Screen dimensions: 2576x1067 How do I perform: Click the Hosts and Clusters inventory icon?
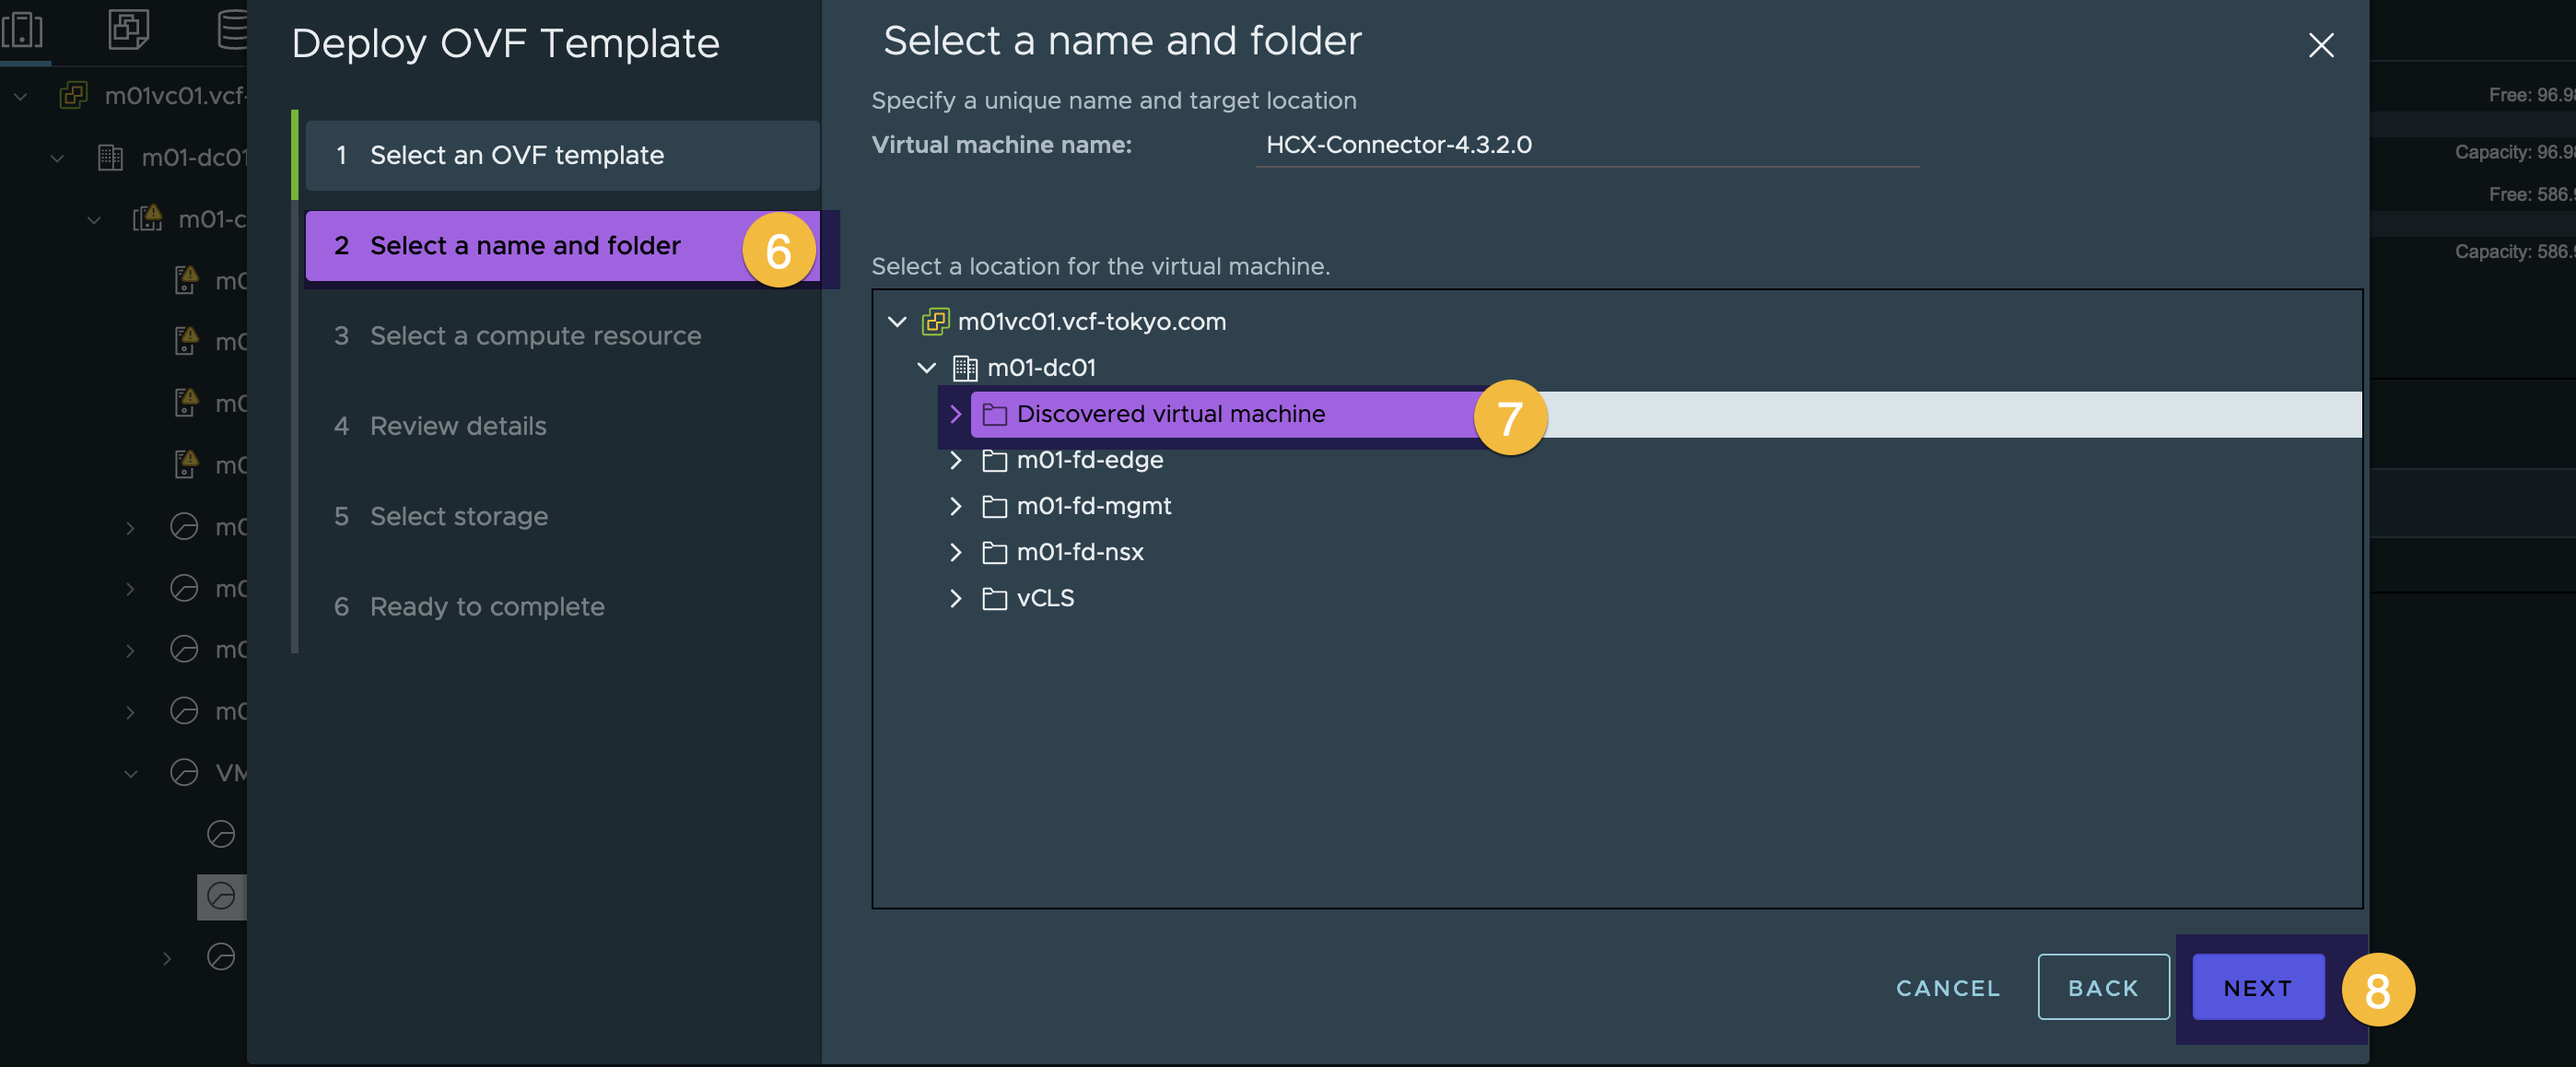tap(23, 29)
